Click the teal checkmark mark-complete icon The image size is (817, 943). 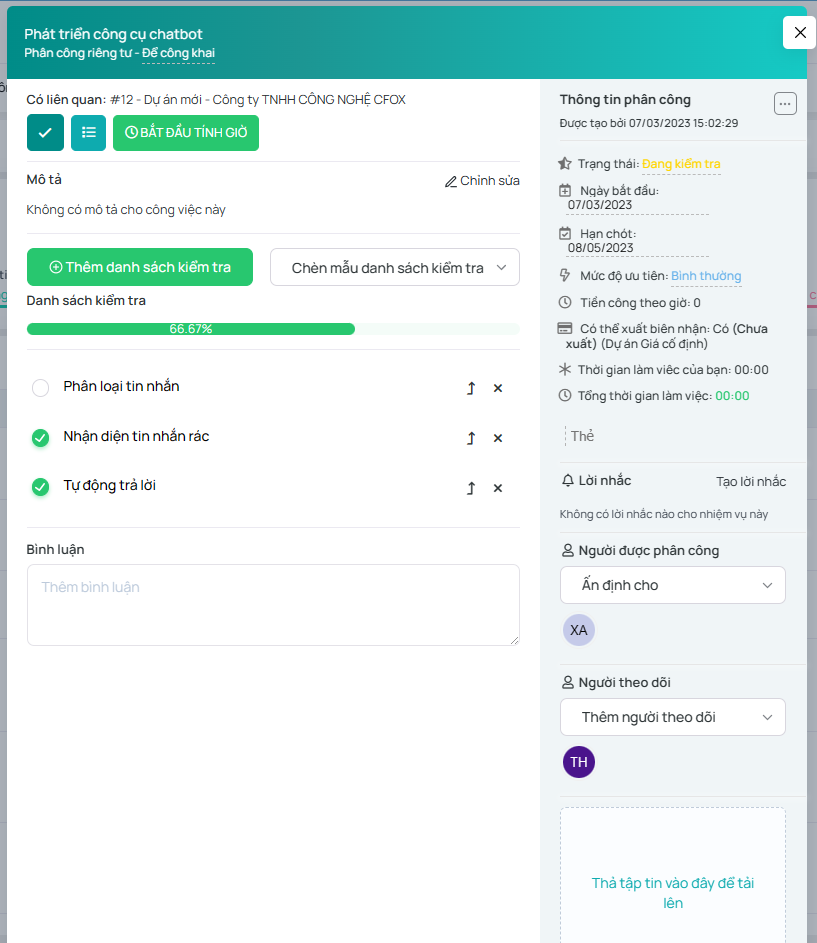click(45, 133)
